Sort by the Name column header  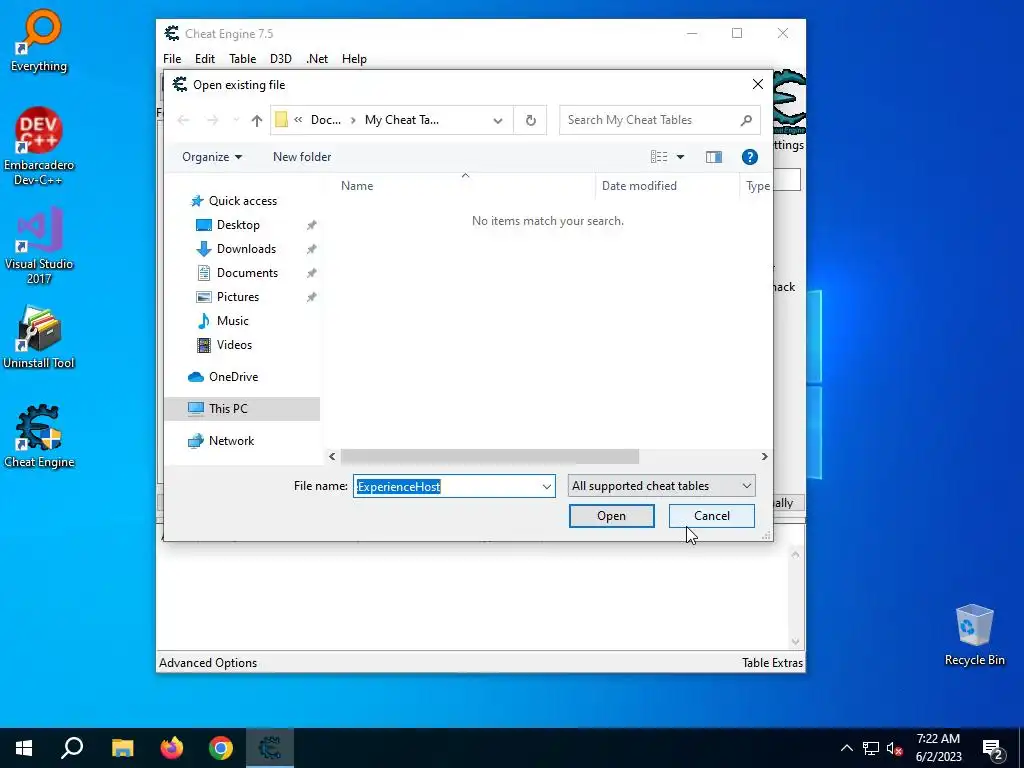[x=357, y=186]
